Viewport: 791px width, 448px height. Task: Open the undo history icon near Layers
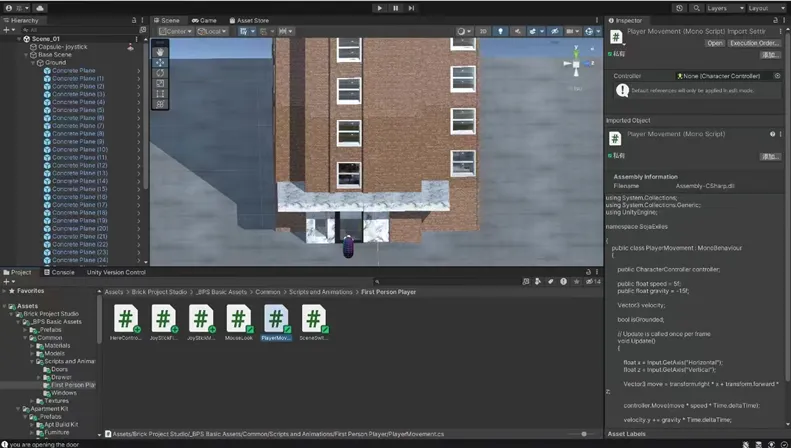tap(680, 8)
